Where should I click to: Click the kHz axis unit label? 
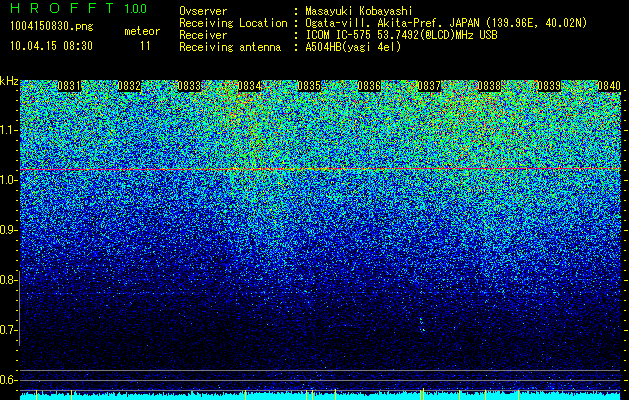point(9,81)
